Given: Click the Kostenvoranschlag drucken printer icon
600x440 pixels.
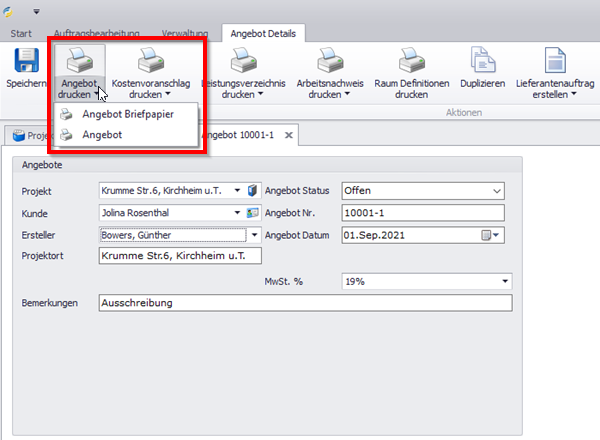Looking at the screenshot, I should click(153, 60).
